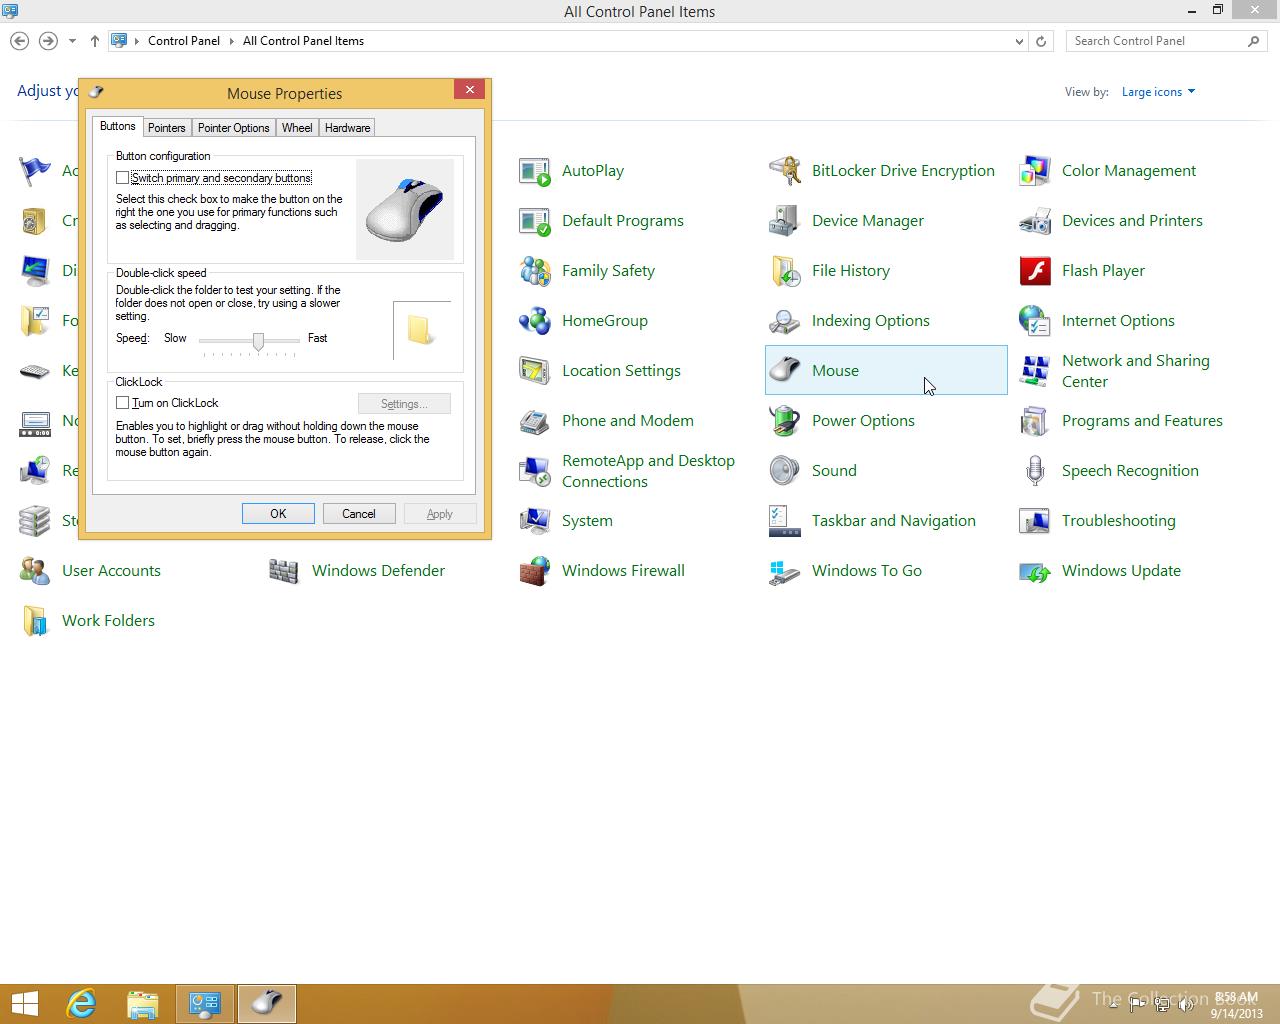Open Programs and Features link
This screenshot has height=1024, width=1280.
[1142, 421]
